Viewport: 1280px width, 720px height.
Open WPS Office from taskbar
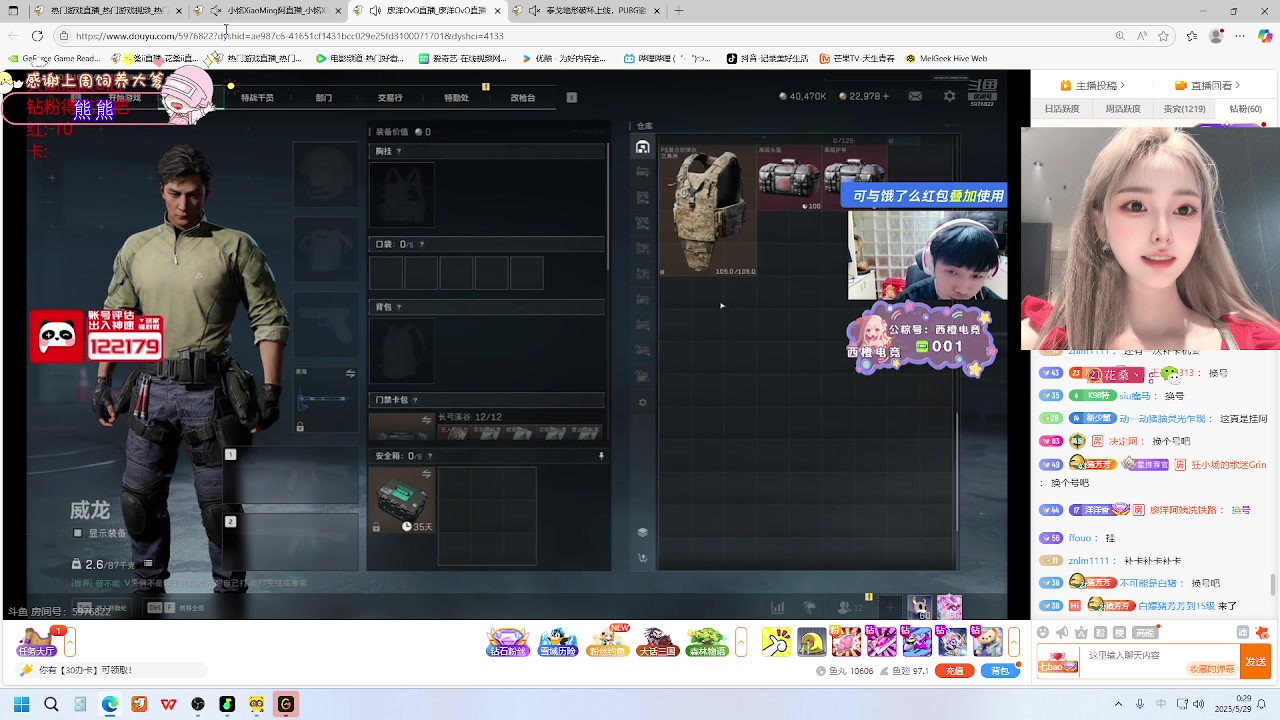point(169,705)
